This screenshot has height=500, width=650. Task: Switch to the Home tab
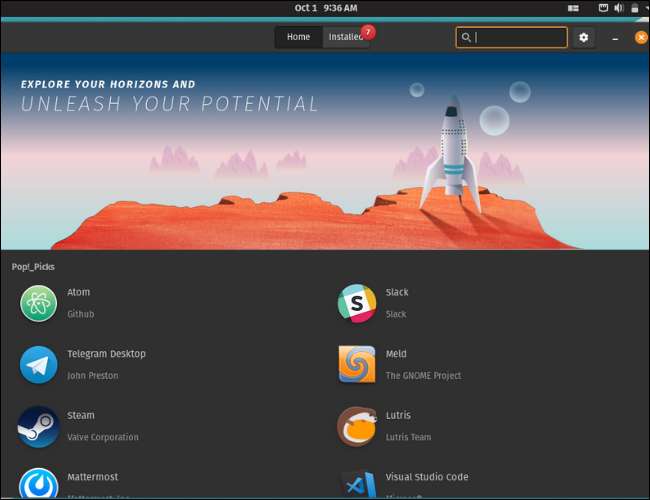point(298,37)
